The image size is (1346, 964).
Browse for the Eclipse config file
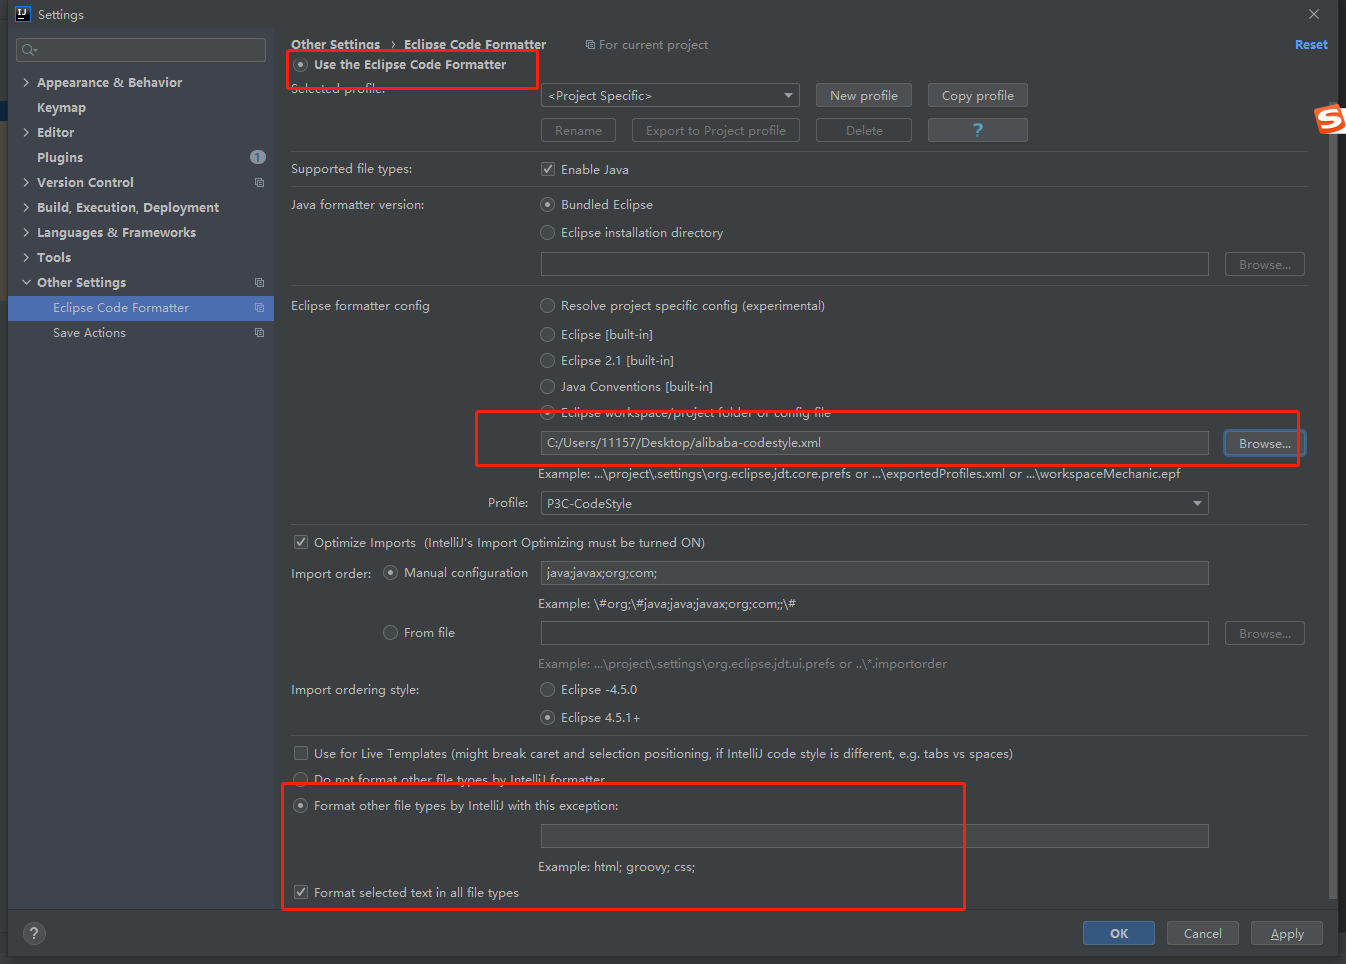coord(1264,443)
